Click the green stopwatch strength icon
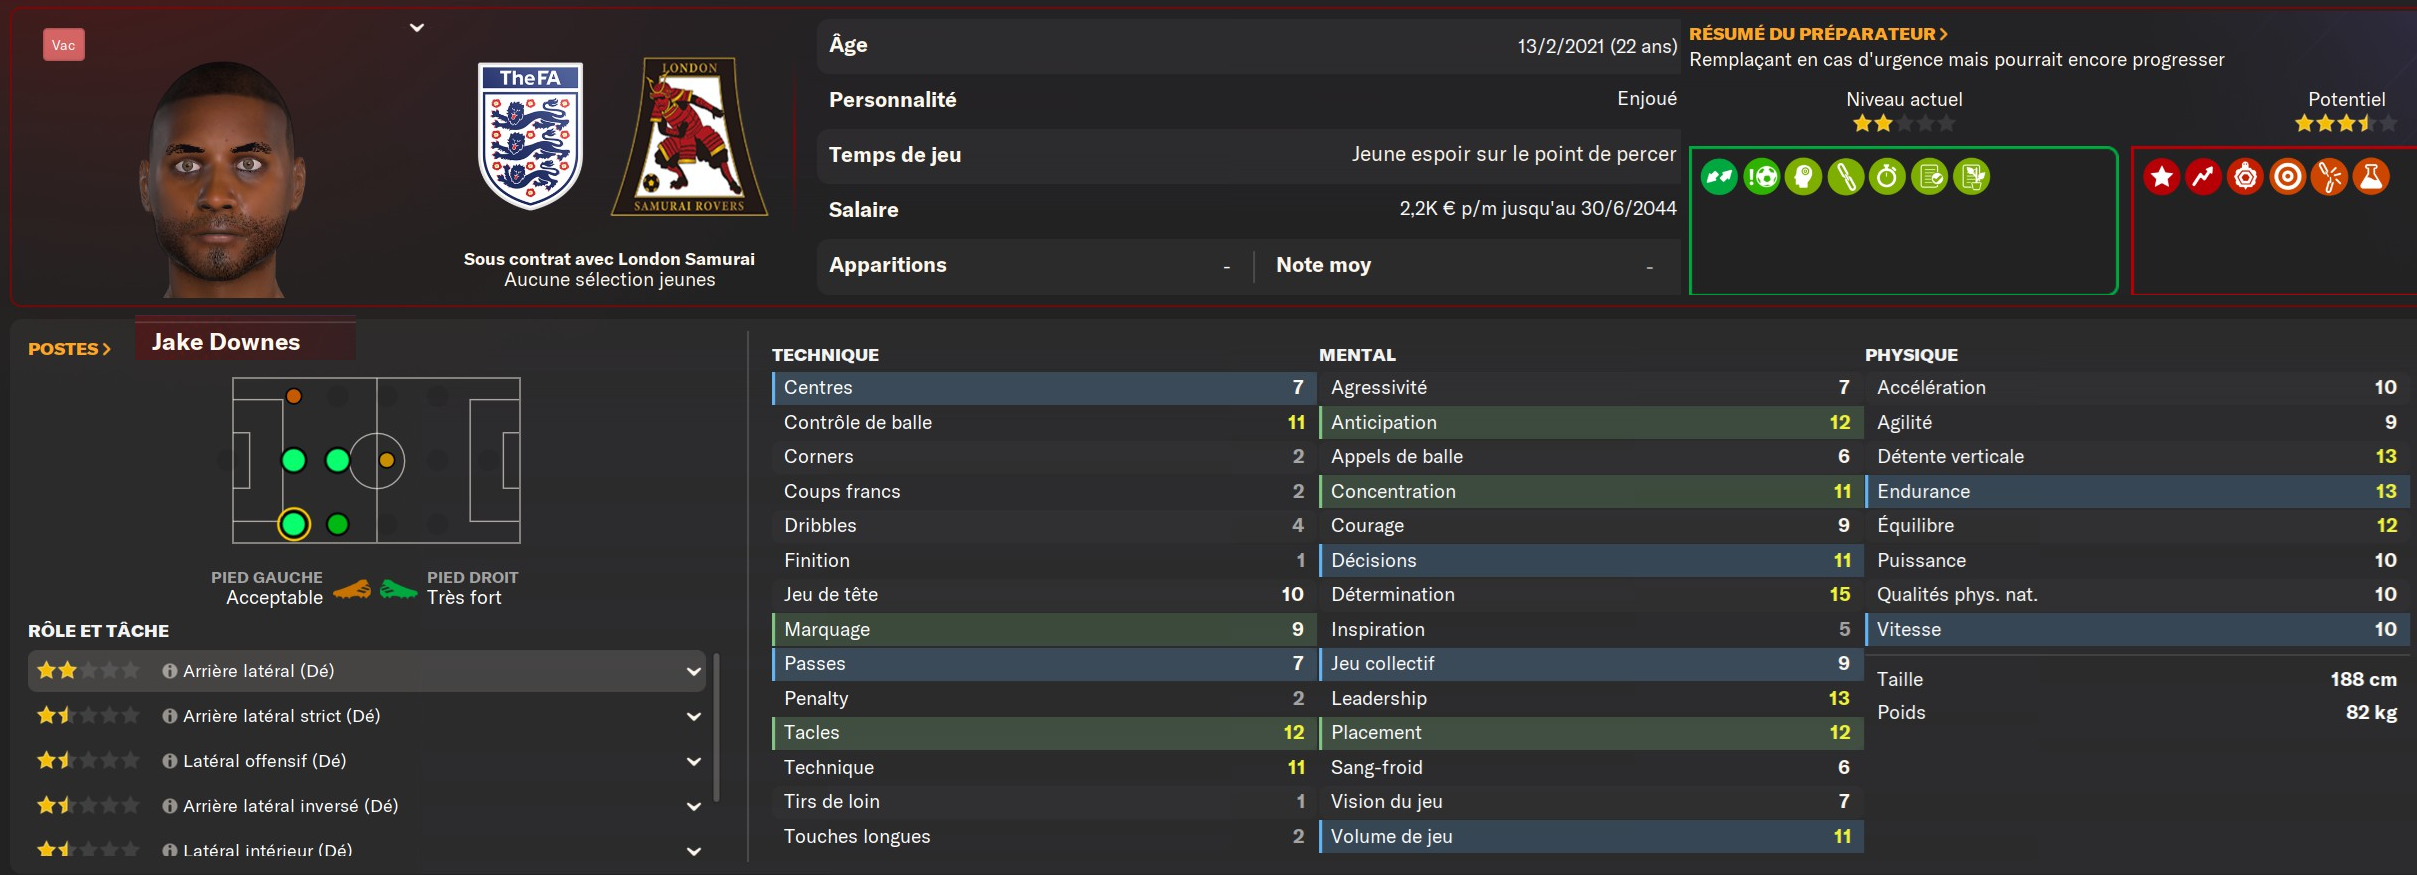Screen dimensions: 2417x875 pos(1887,178)
